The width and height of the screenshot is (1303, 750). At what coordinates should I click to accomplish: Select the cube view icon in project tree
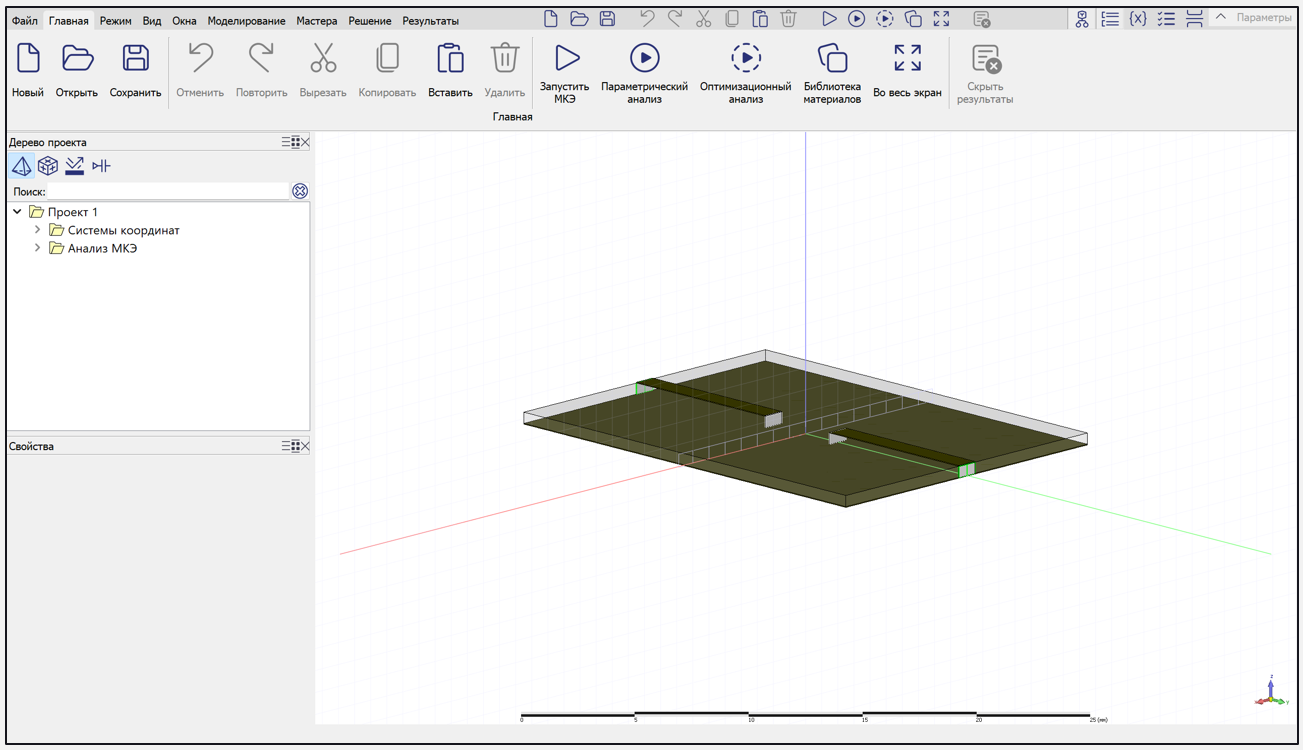(48, 166)
